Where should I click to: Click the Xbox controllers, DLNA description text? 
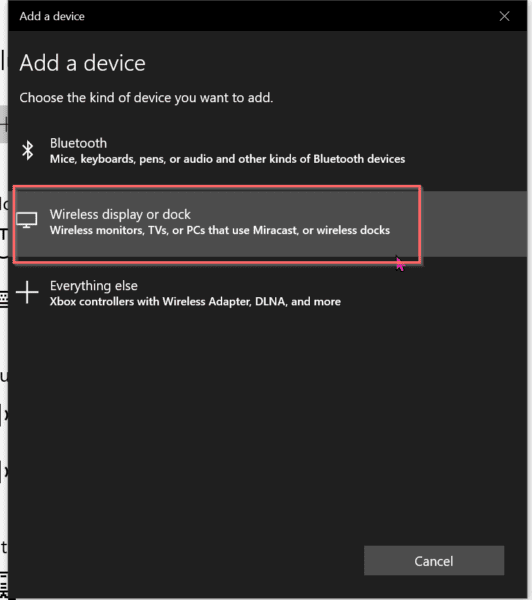(195, 302)
